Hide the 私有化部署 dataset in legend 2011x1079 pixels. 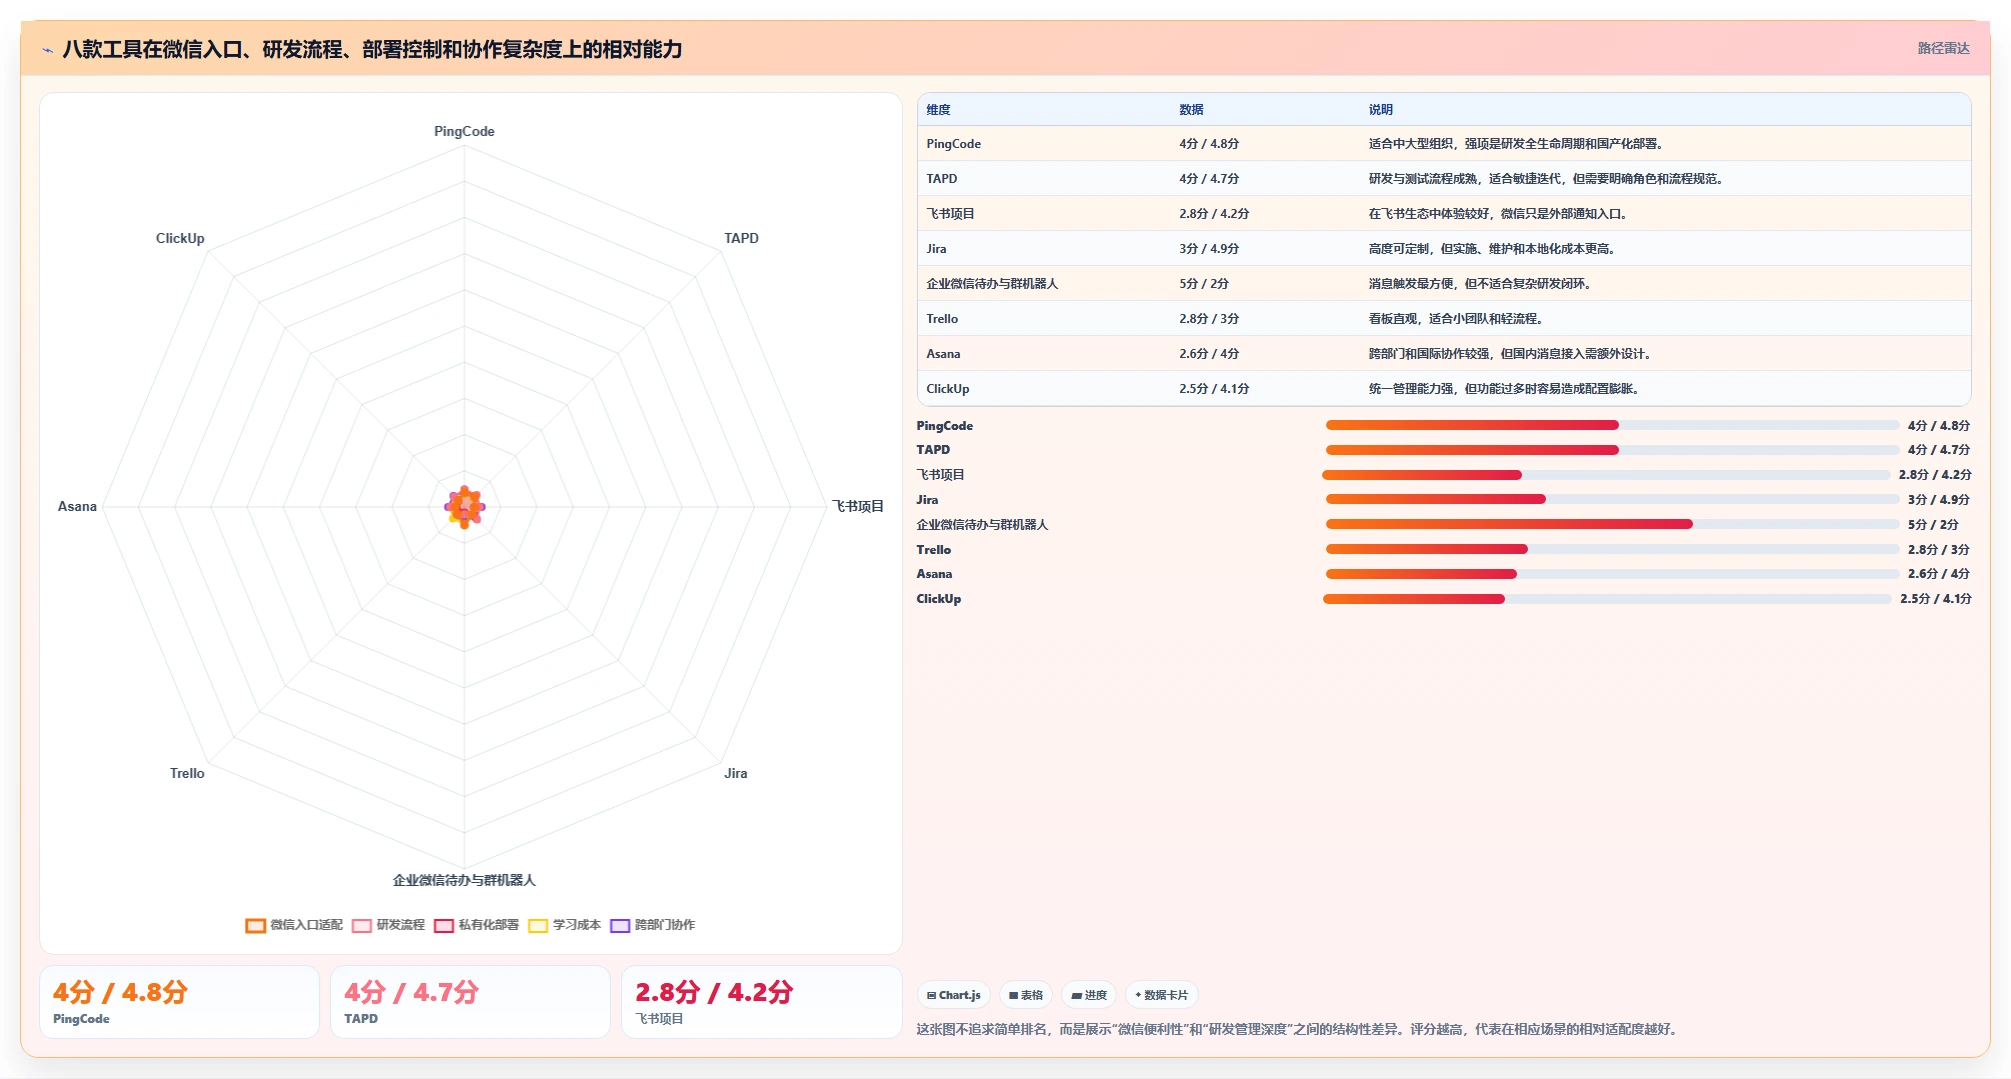pos(476,925)
